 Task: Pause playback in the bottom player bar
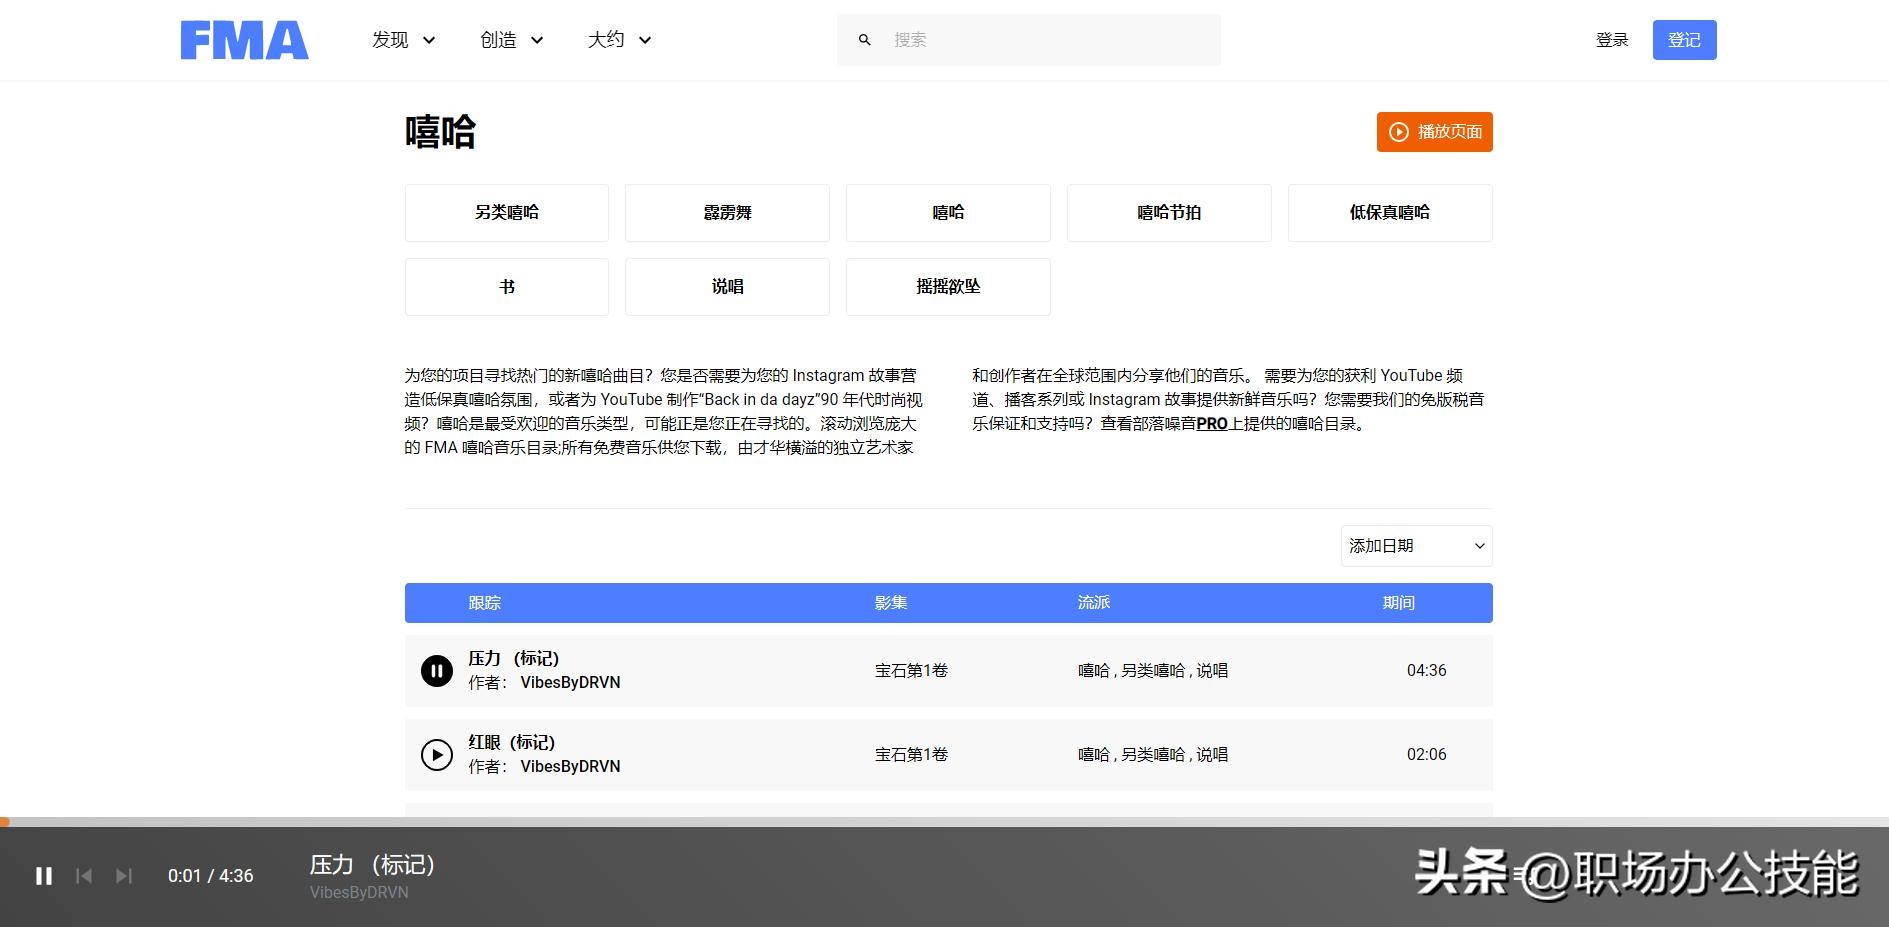(44, 876)
